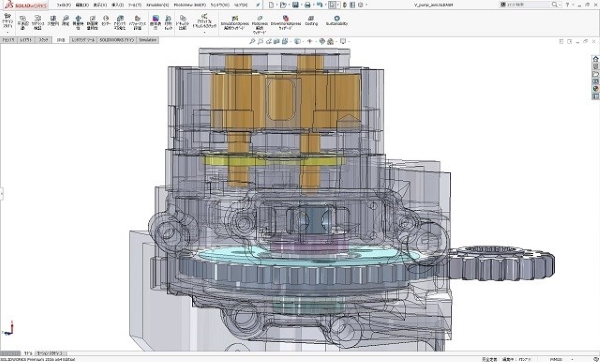Toggle the selection cursor tool in top toolbar

pos(332,5)
